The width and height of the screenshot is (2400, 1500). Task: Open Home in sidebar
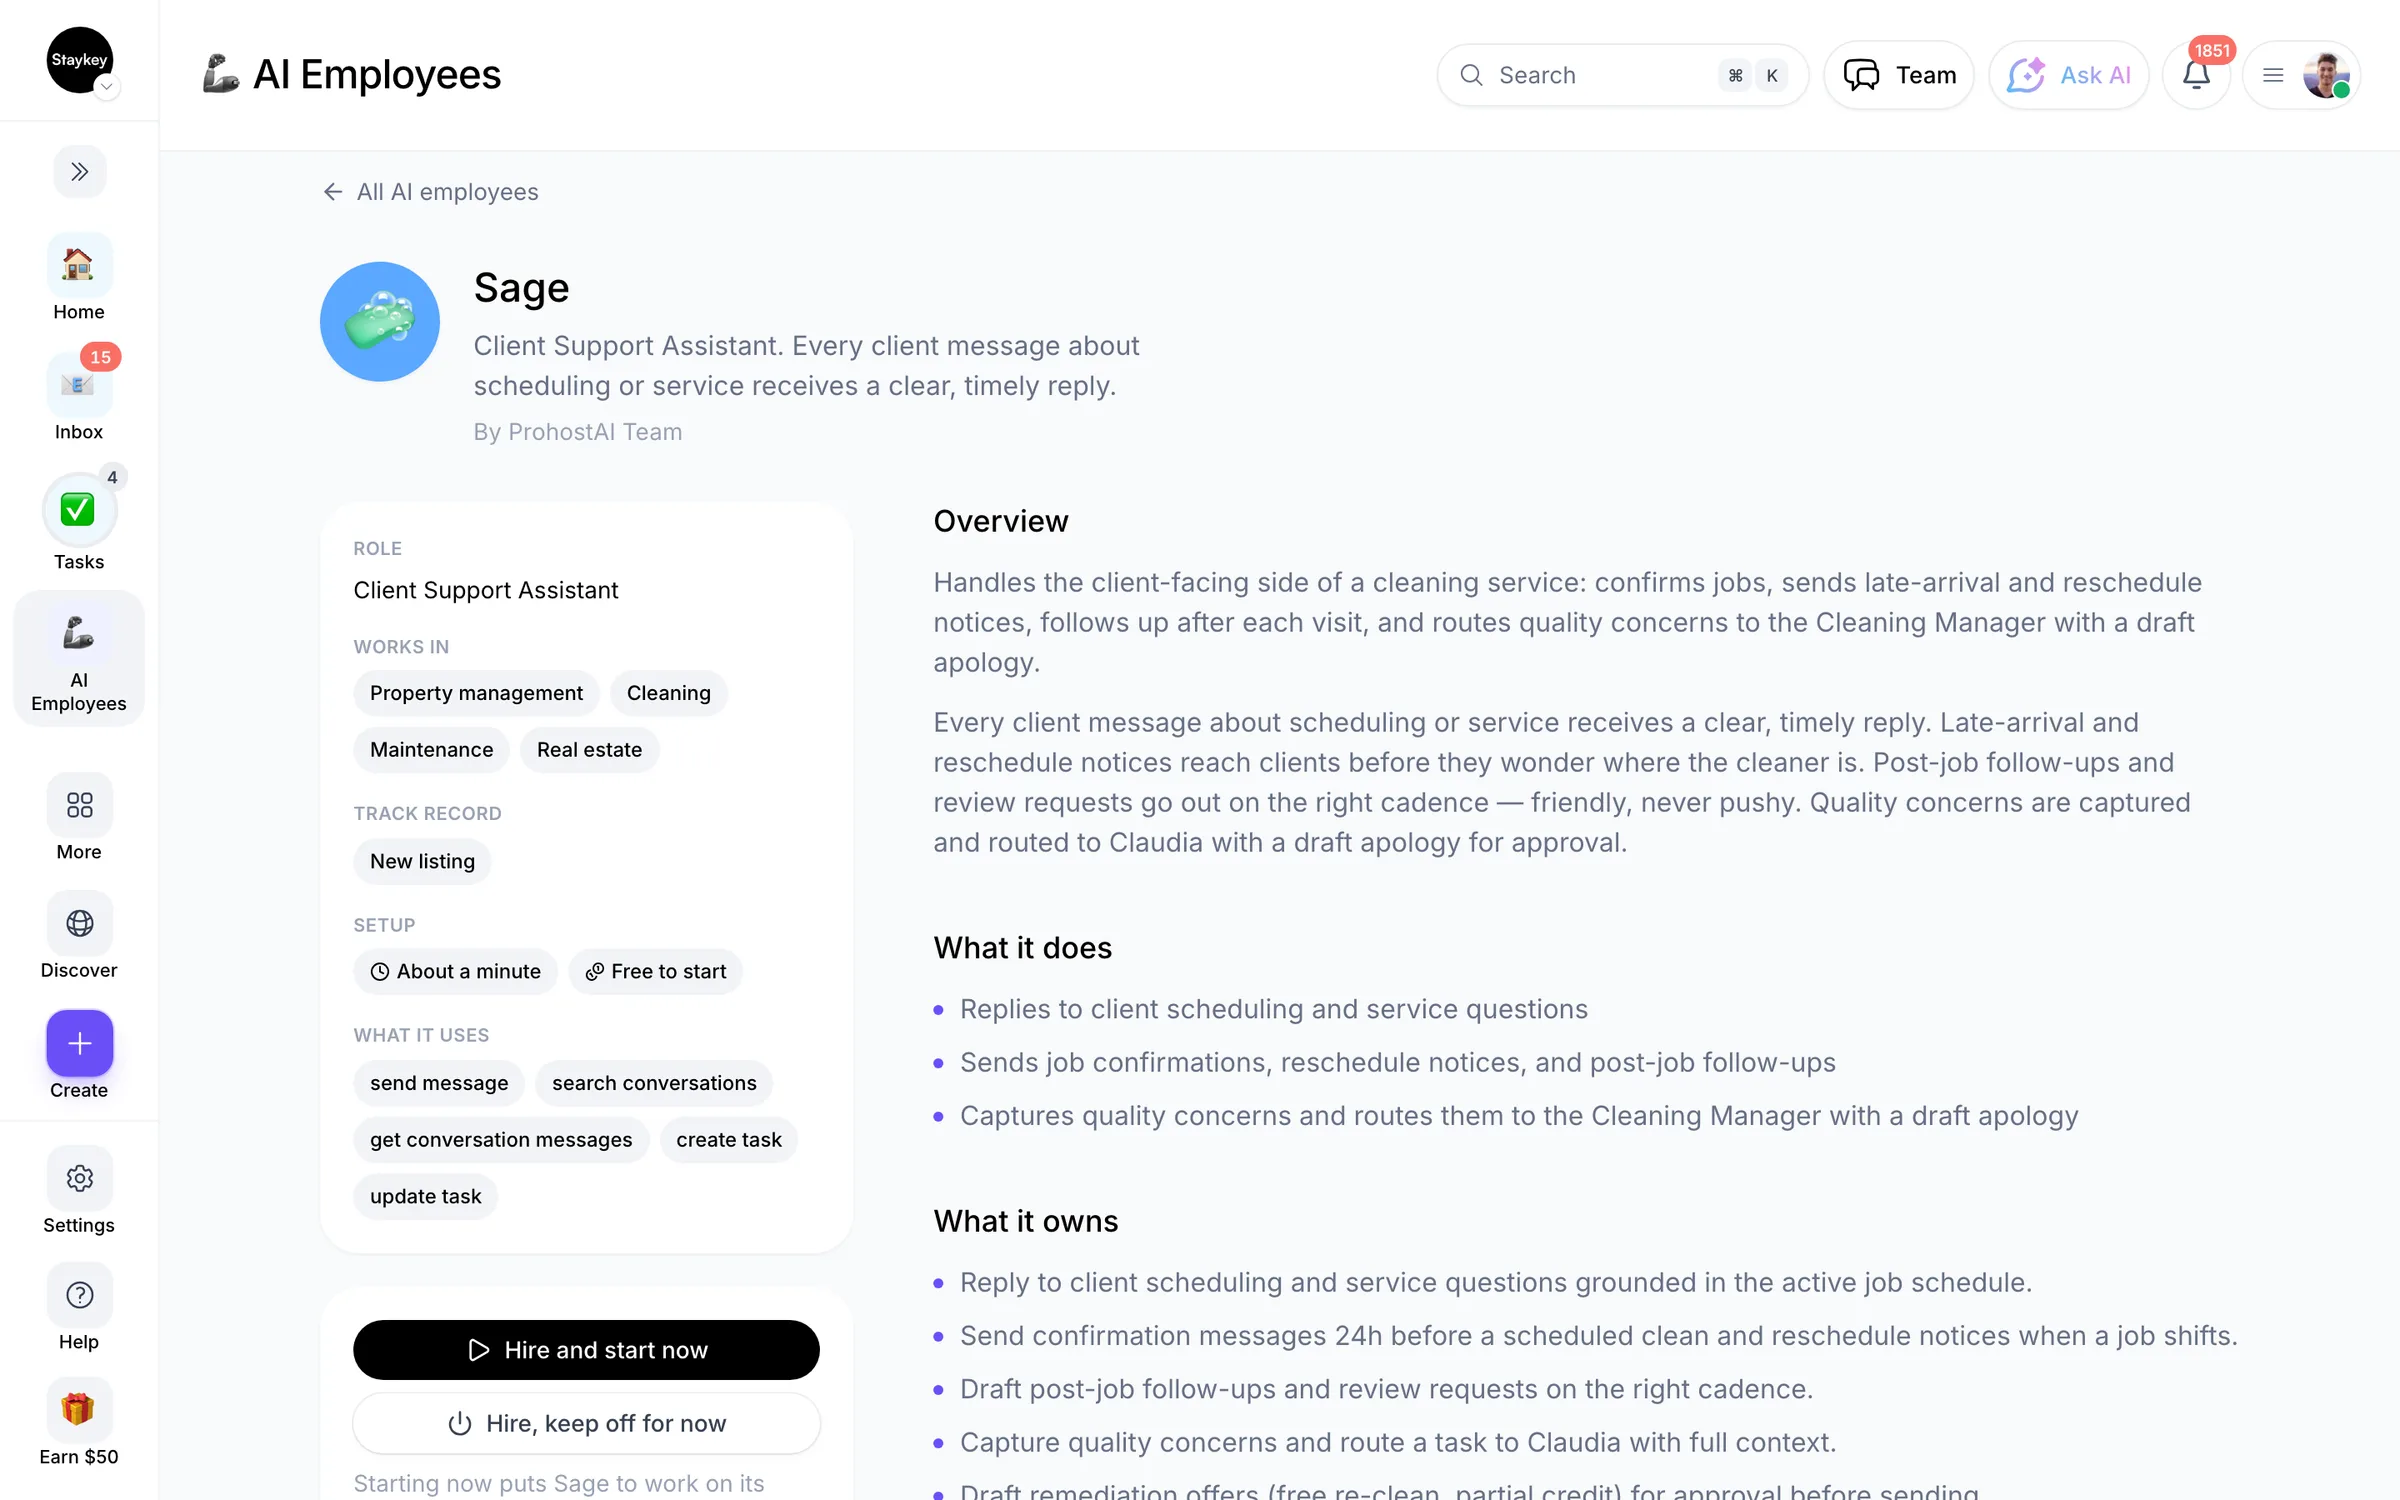[79, 278]
